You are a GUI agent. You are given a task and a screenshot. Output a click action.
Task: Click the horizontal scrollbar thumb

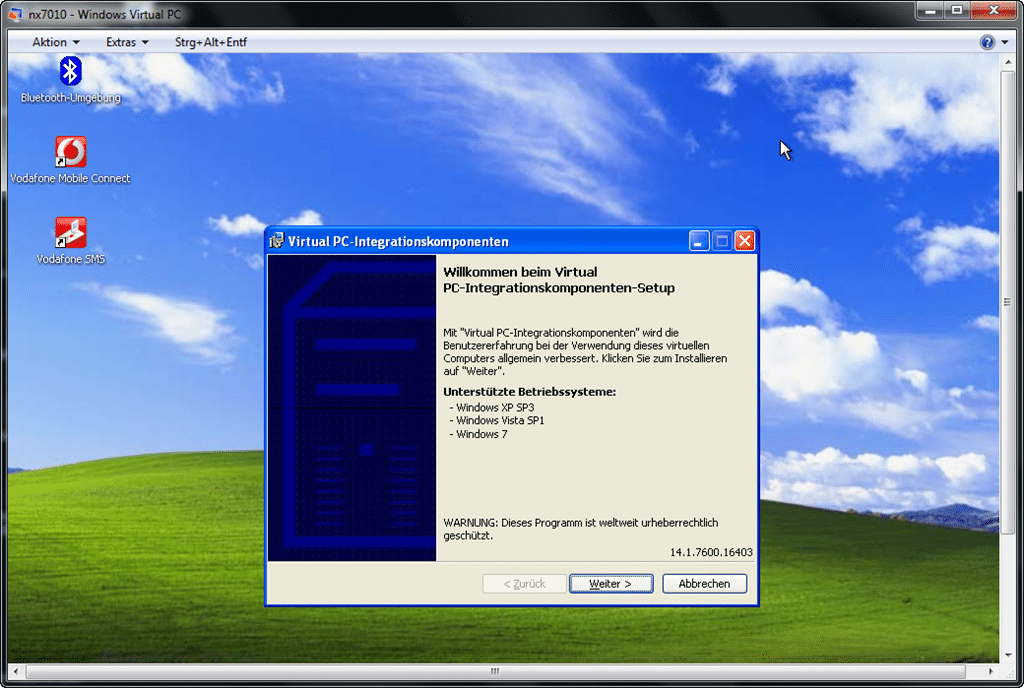pyautogui.click(x=494, y=670)
